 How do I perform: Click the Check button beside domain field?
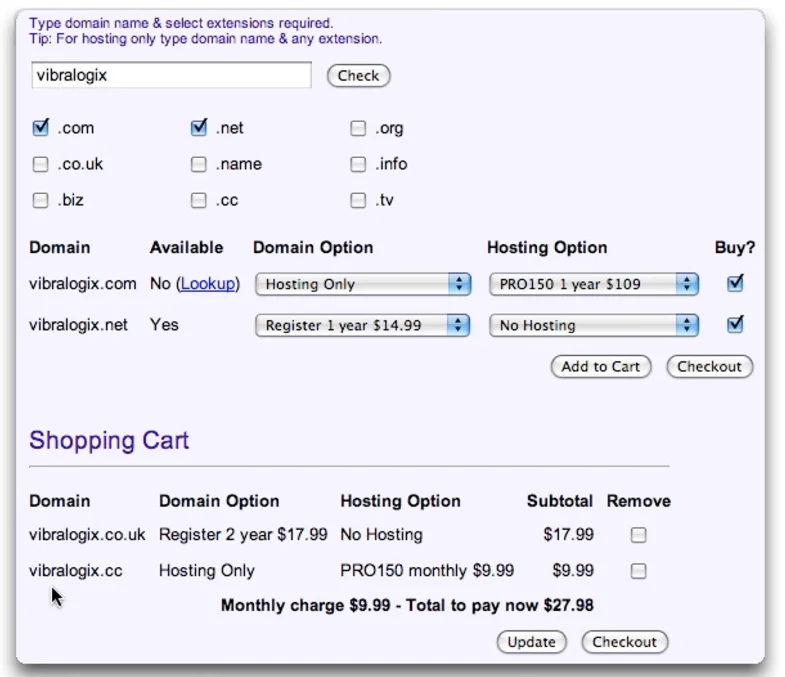(358, 75)
